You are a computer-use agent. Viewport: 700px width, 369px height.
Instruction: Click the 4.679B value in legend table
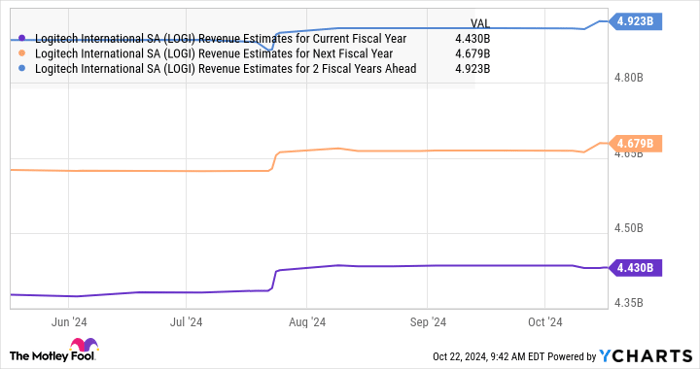tap(472, 54)
